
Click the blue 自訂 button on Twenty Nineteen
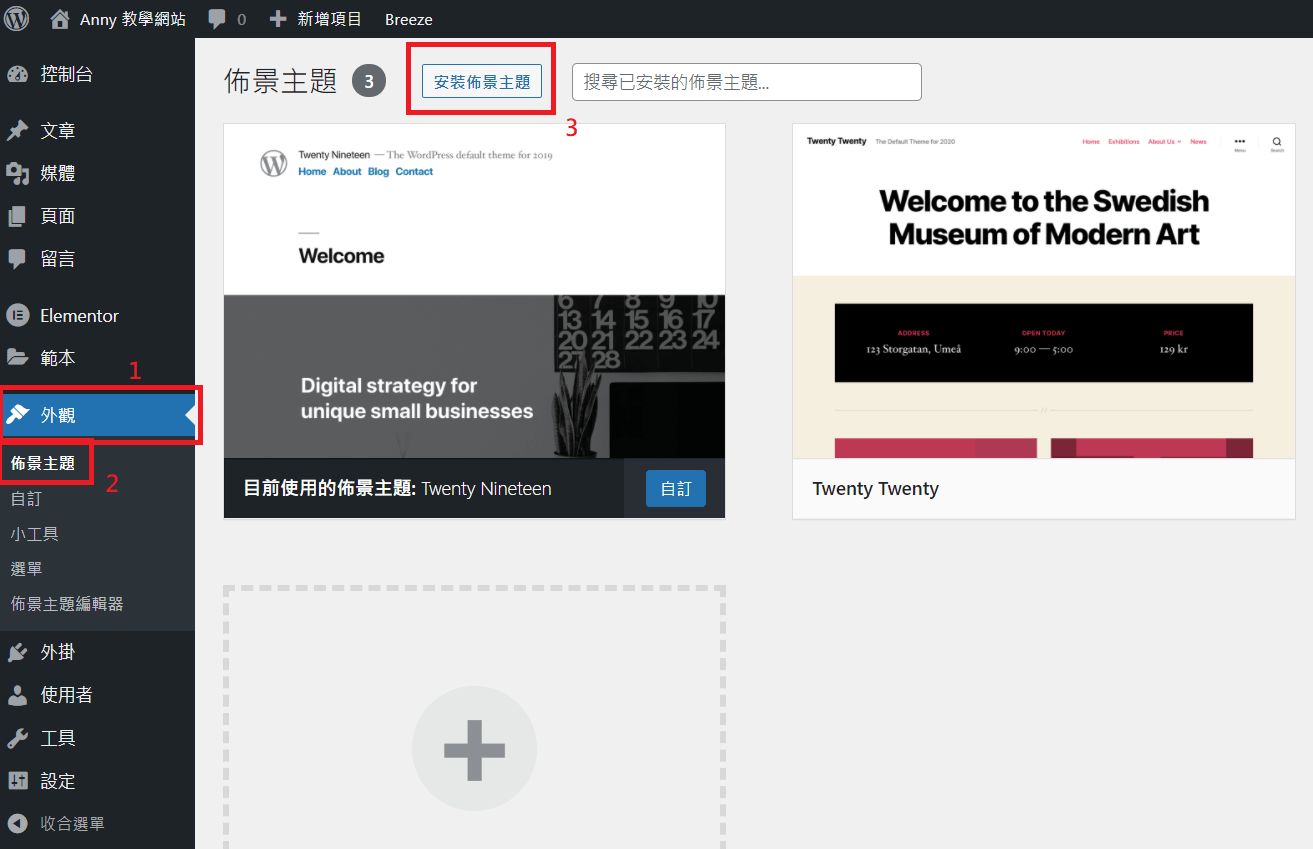pyautogui.click(x=676, y=489)
